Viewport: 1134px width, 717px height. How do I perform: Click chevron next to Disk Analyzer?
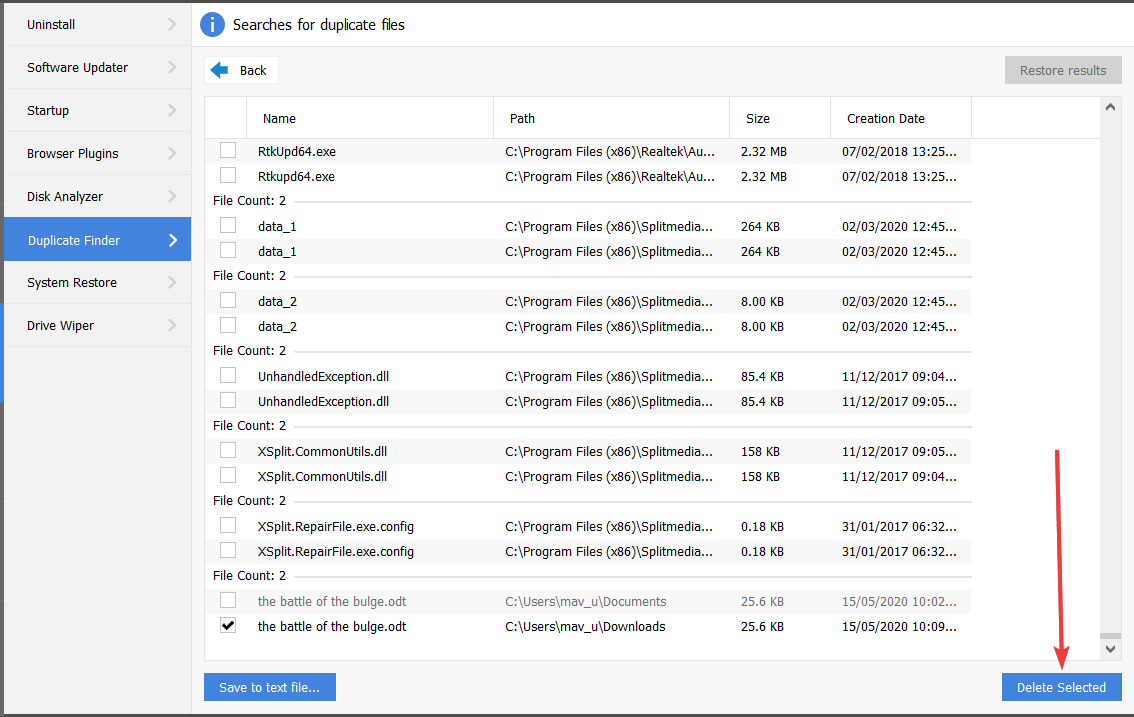pos(172,196)
